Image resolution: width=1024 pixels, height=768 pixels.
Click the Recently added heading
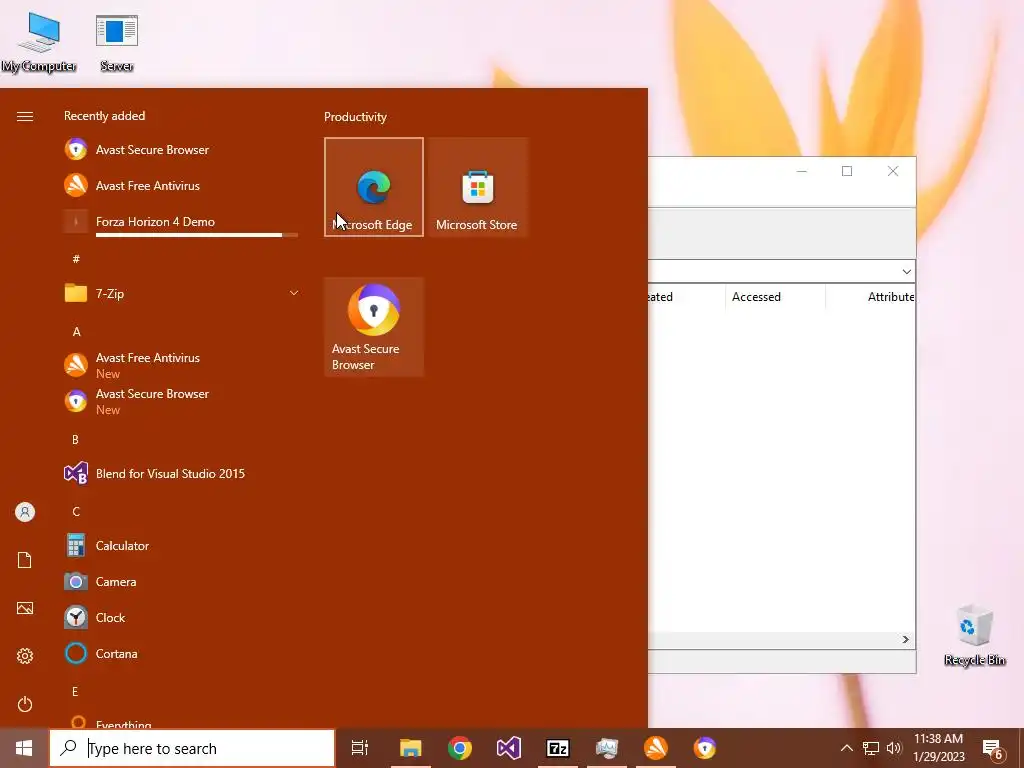click(104, 116)
